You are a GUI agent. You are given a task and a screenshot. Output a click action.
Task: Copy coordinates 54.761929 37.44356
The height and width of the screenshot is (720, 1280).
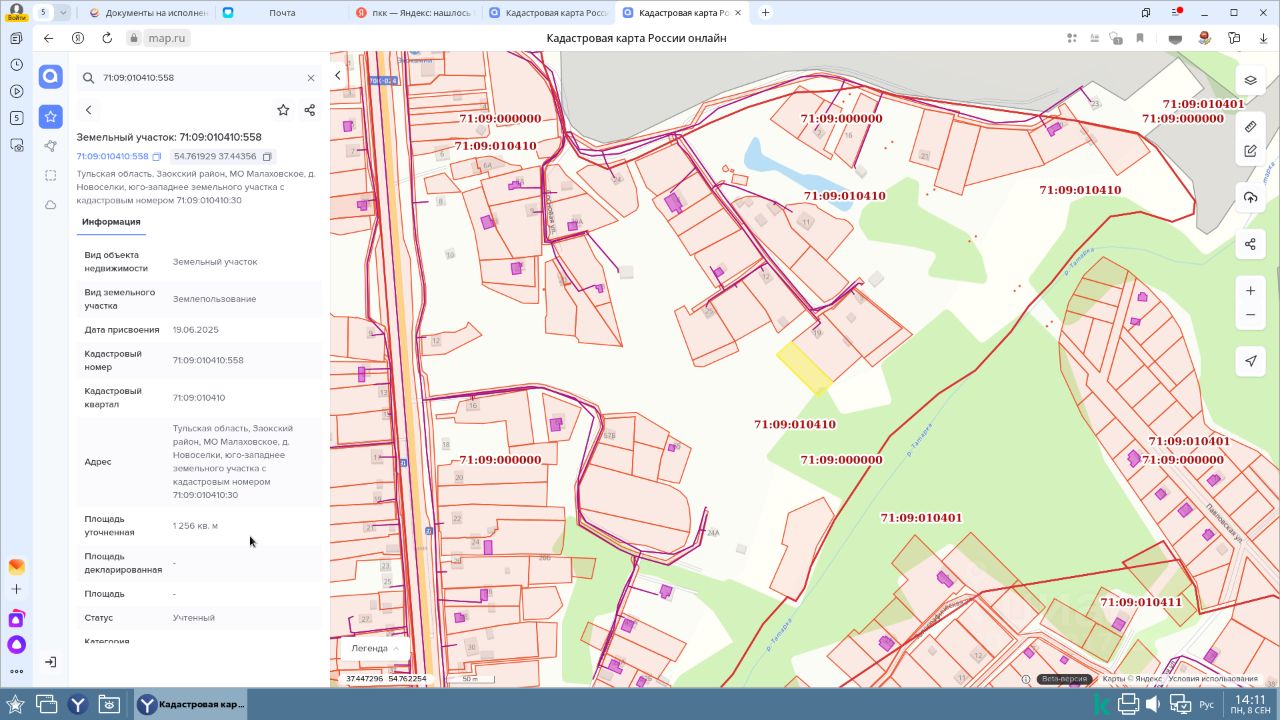[267, 157]
